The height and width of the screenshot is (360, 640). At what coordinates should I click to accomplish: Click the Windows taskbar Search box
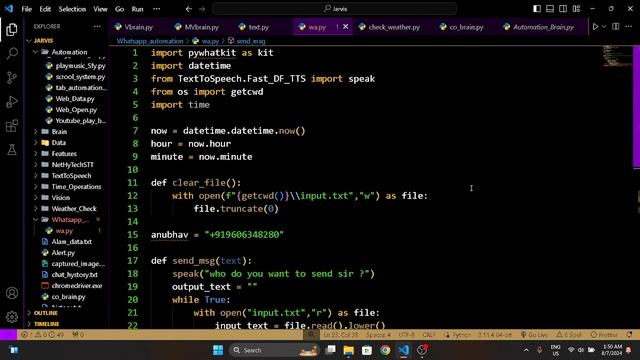pyautogui.click(x=274, y=350)
